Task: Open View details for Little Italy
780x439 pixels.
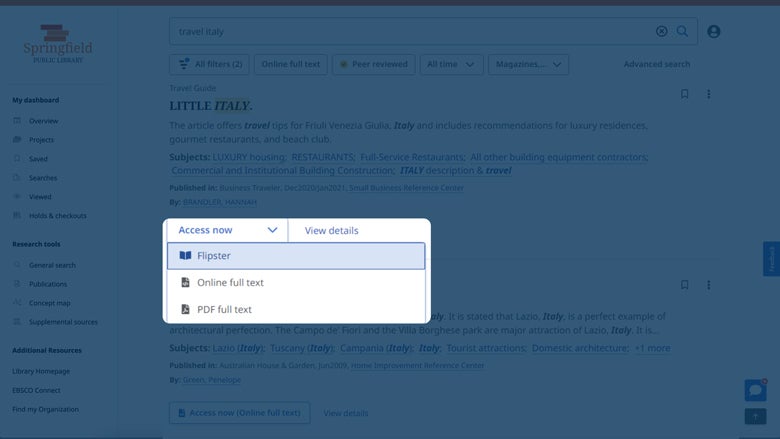Action: tap(331, 231)
